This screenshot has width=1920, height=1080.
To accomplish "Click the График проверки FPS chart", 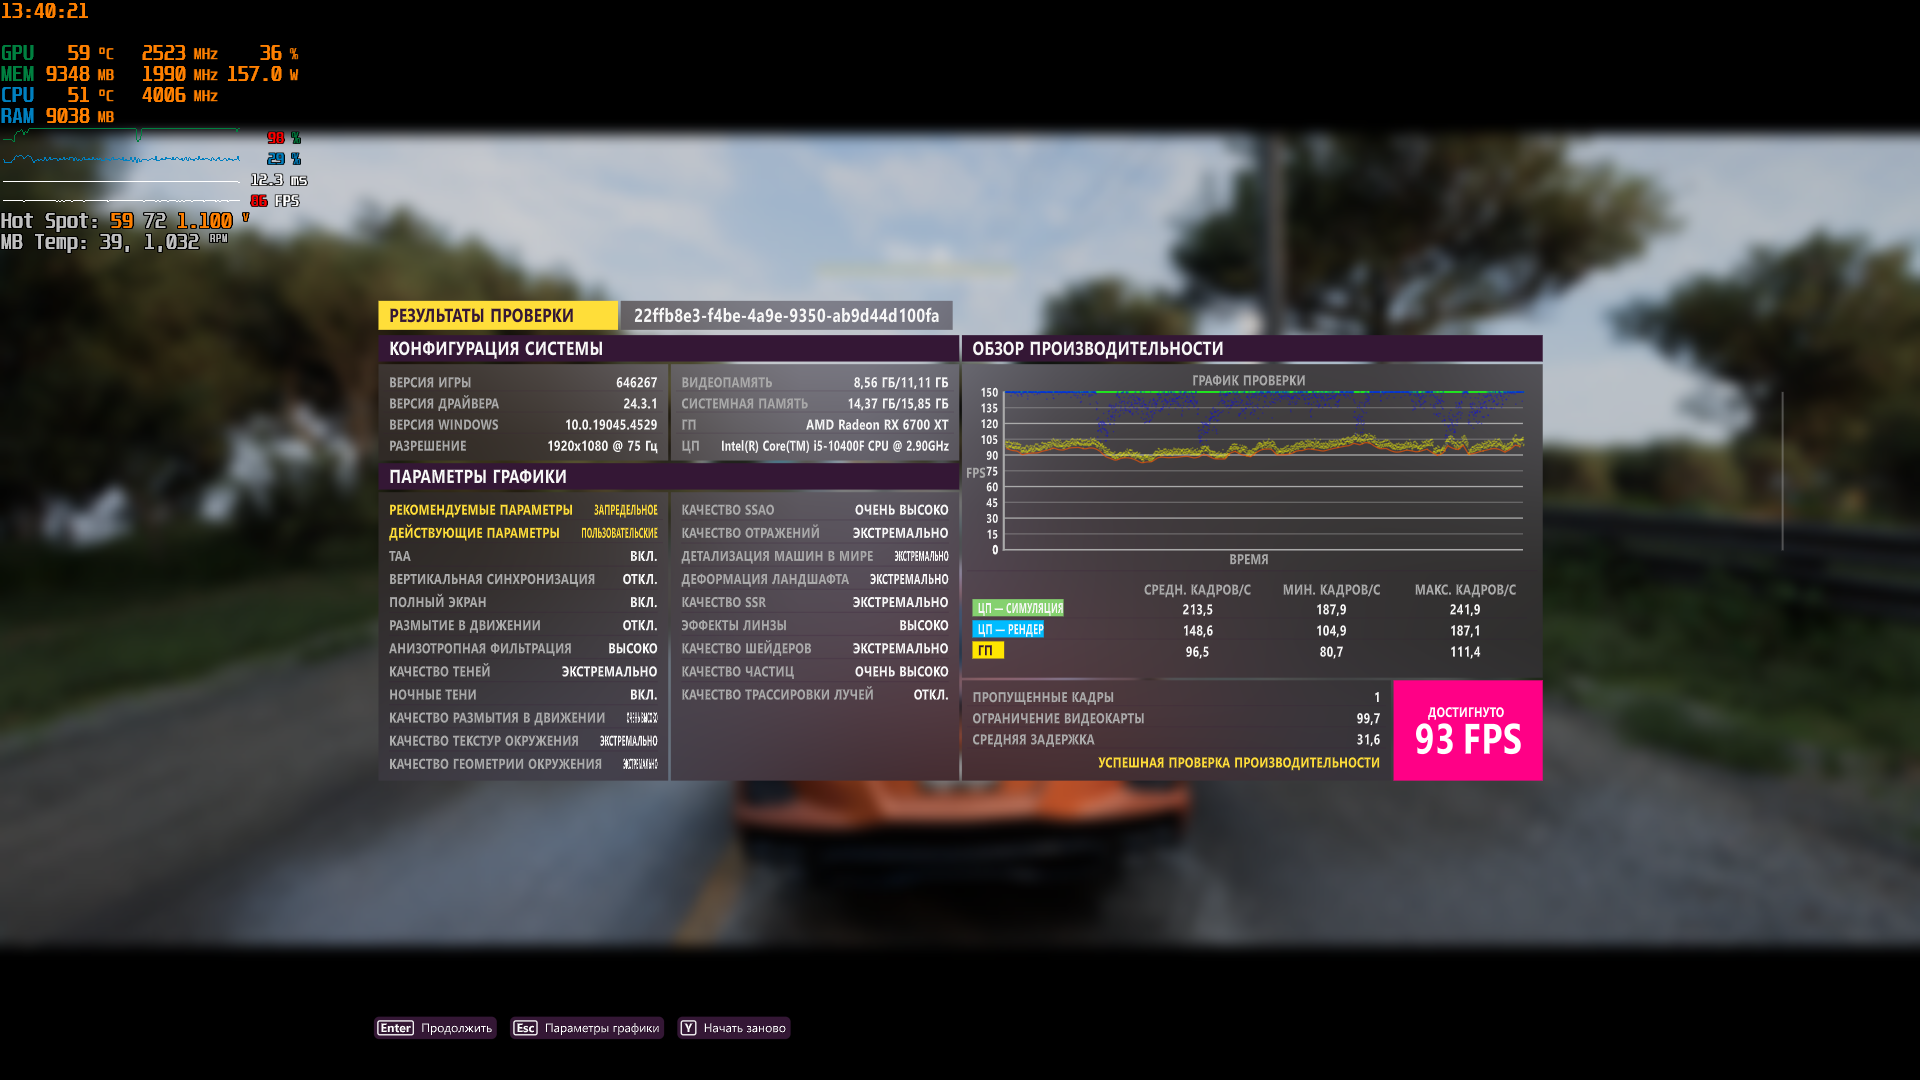I will pyautogui.click(x=1262, y=470).
